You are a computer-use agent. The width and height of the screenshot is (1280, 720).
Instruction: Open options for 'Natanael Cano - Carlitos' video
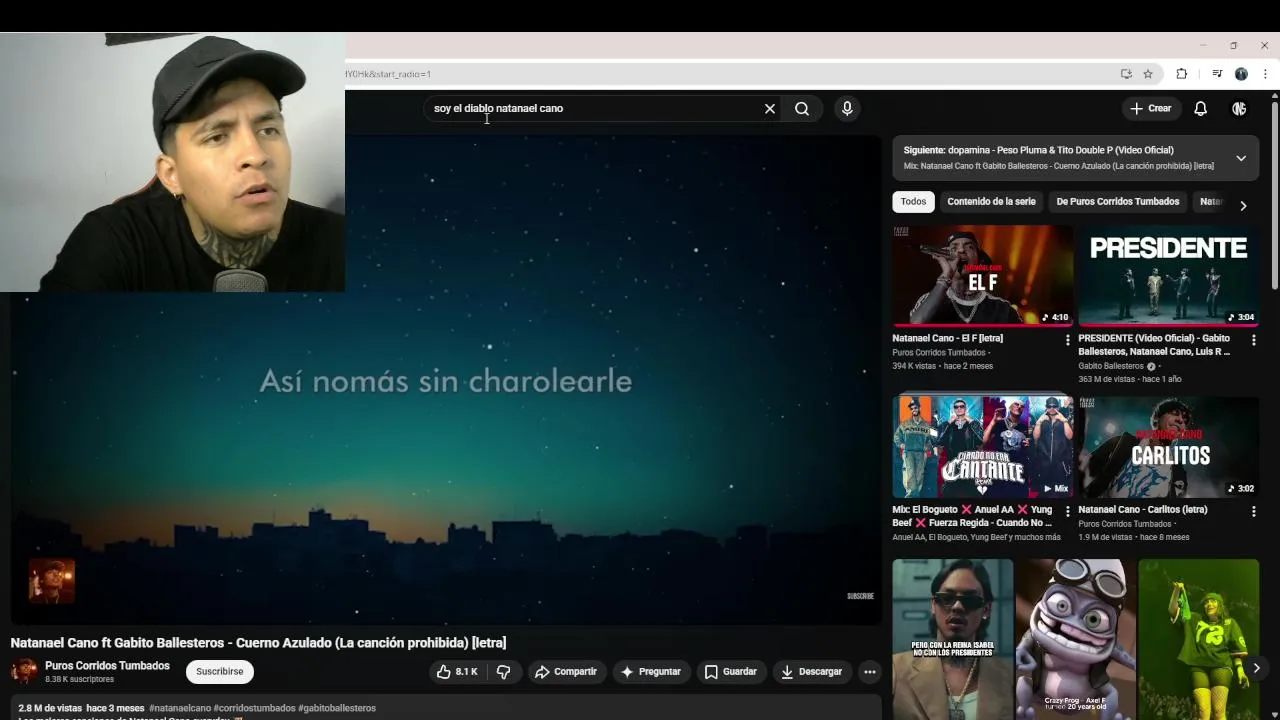(x=1253, y=511)
